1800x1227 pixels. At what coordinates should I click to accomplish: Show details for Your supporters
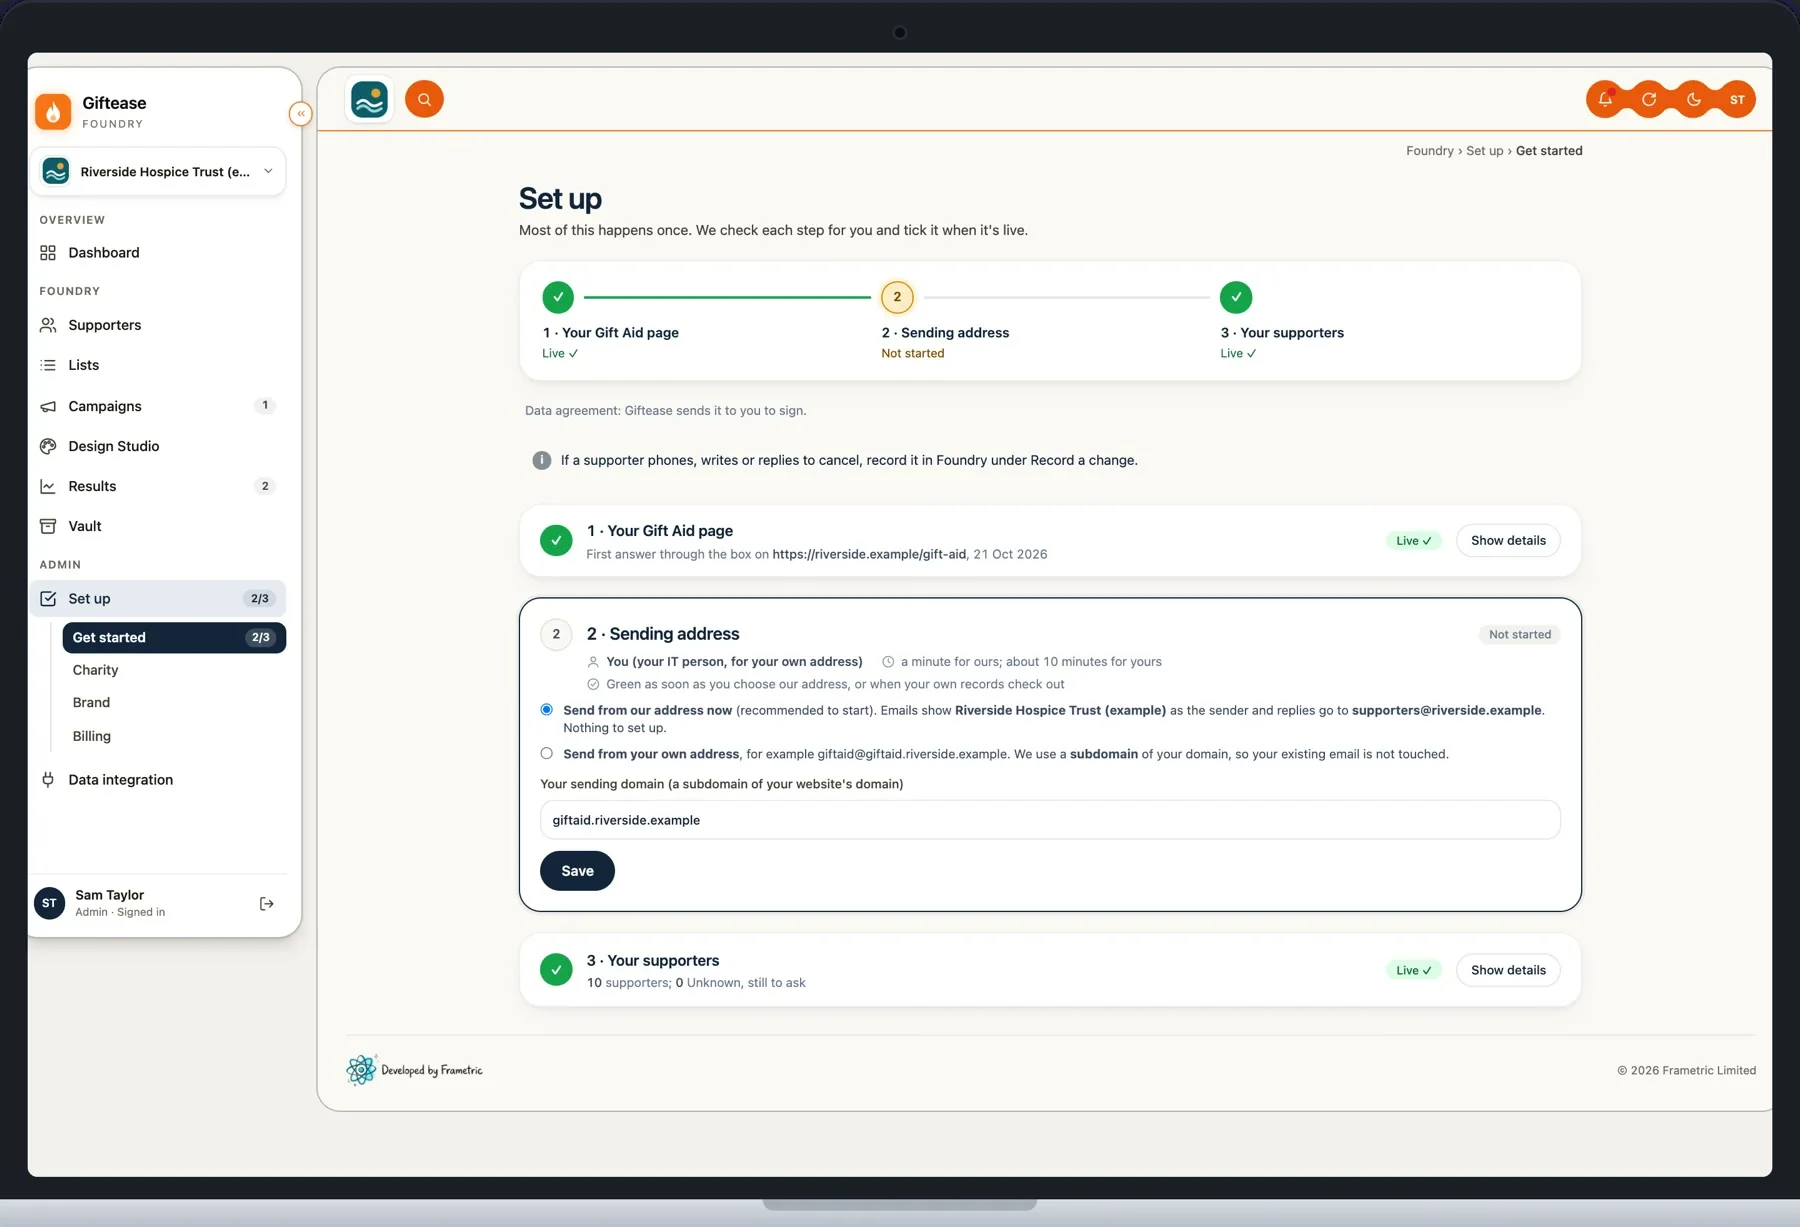(x=1508, y=970)
